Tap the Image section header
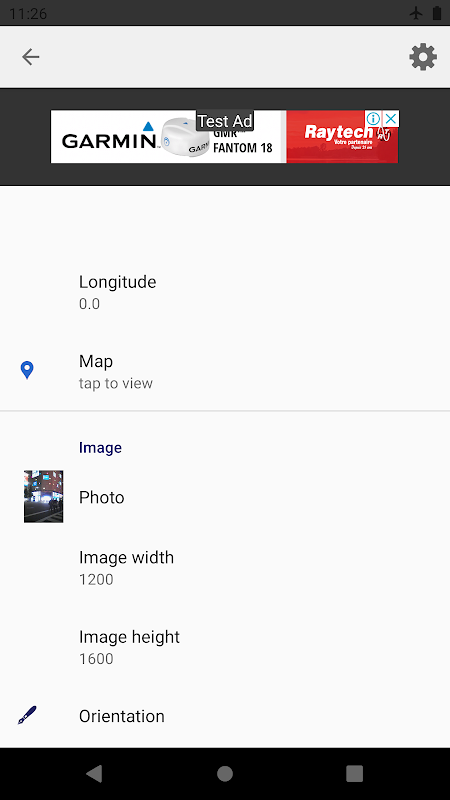Viewport: 450px width, 800px height. (101, 448)
